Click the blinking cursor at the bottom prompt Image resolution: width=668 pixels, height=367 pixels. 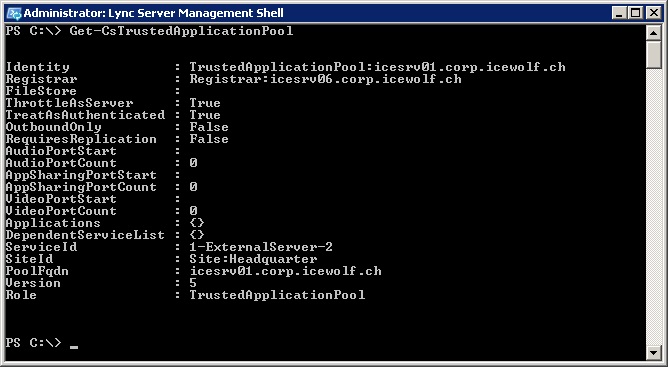point(74,347)
